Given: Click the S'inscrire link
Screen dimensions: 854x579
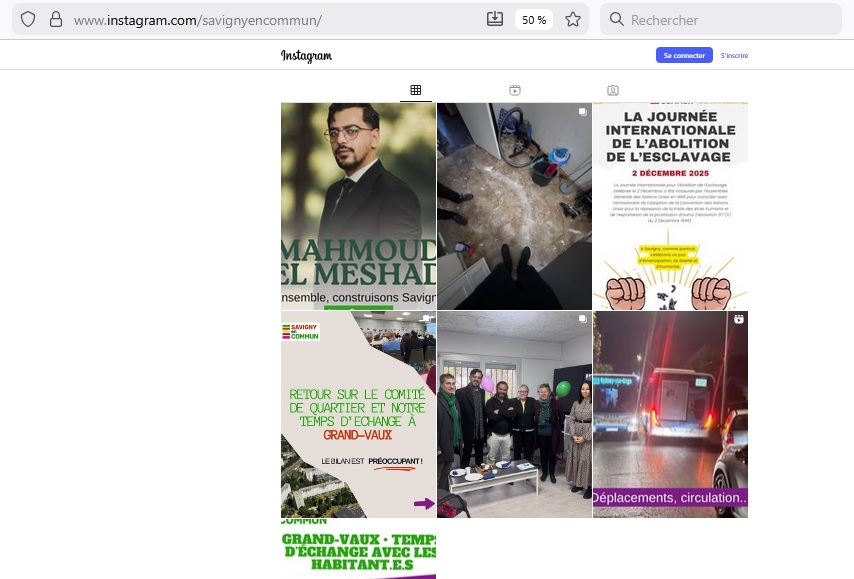Looking at the screenshot, I should 734,56.
